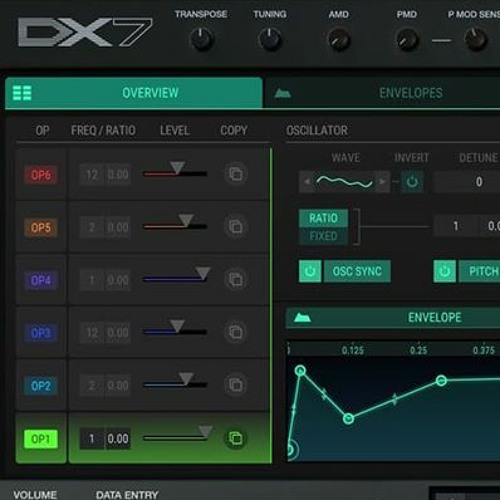Viewport: 500px width, 500px height.
Task: Click the Tuning knob
Action: [x=270, y=39]
